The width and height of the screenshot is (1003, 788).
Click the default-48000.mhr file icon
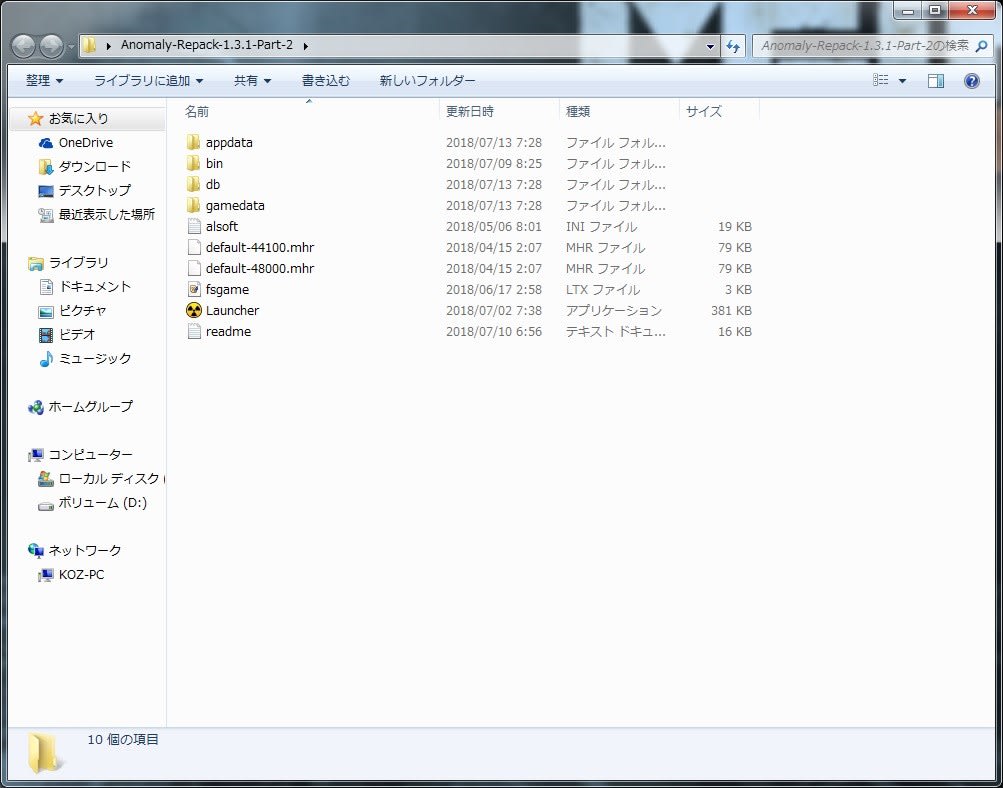194,269
